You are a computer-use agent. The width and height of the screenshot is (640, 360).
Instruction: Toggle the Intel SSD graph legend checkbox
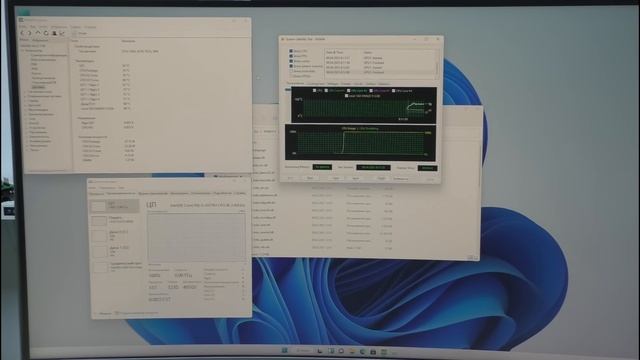(347, 96)
